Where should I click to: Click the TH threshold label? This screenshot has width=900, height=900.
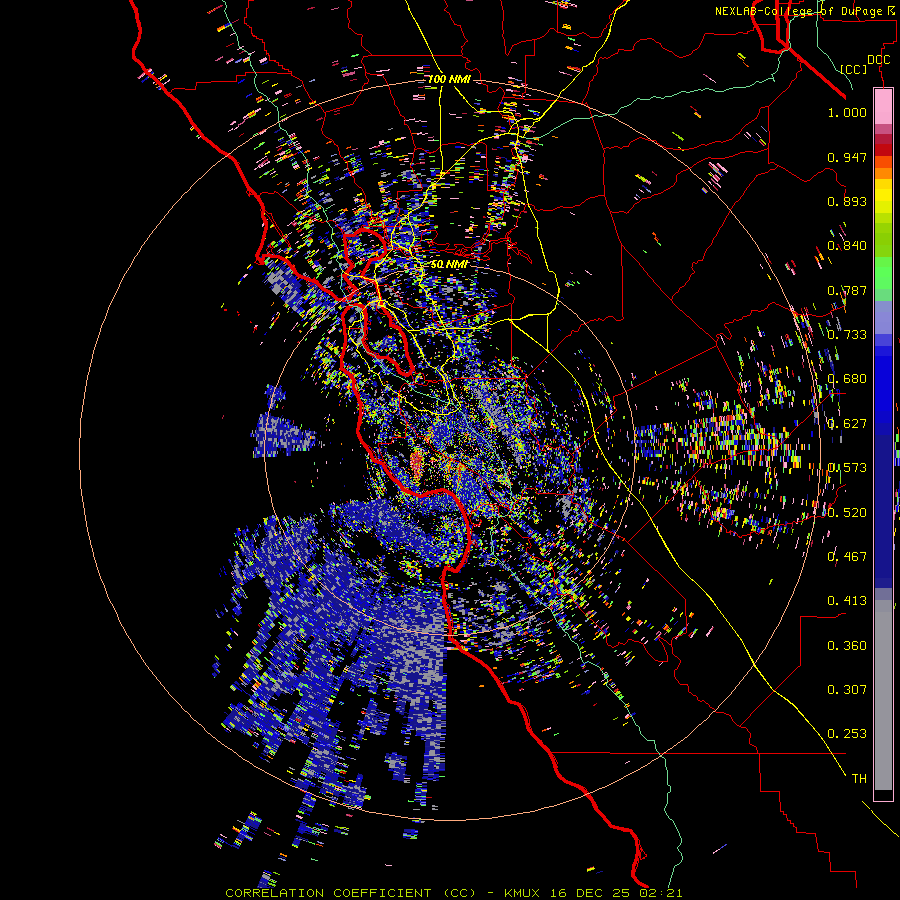point(859,779)
